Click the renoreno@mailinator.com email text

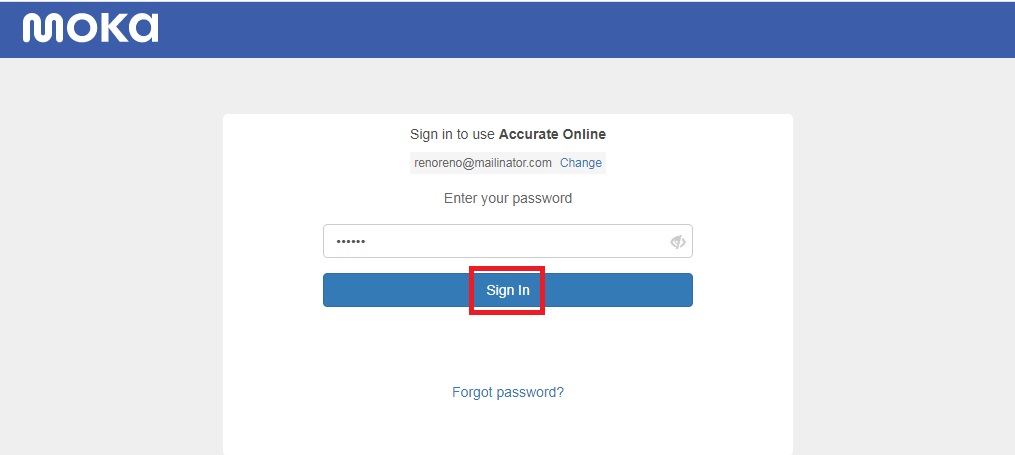[483, 162]
